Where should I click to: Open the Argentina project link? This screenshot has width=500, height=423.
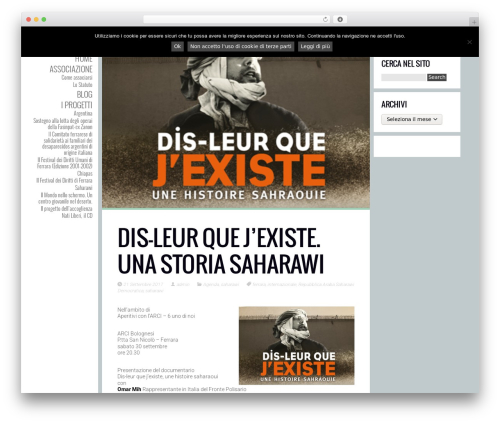pyautogui.click(x=83, y=114)
